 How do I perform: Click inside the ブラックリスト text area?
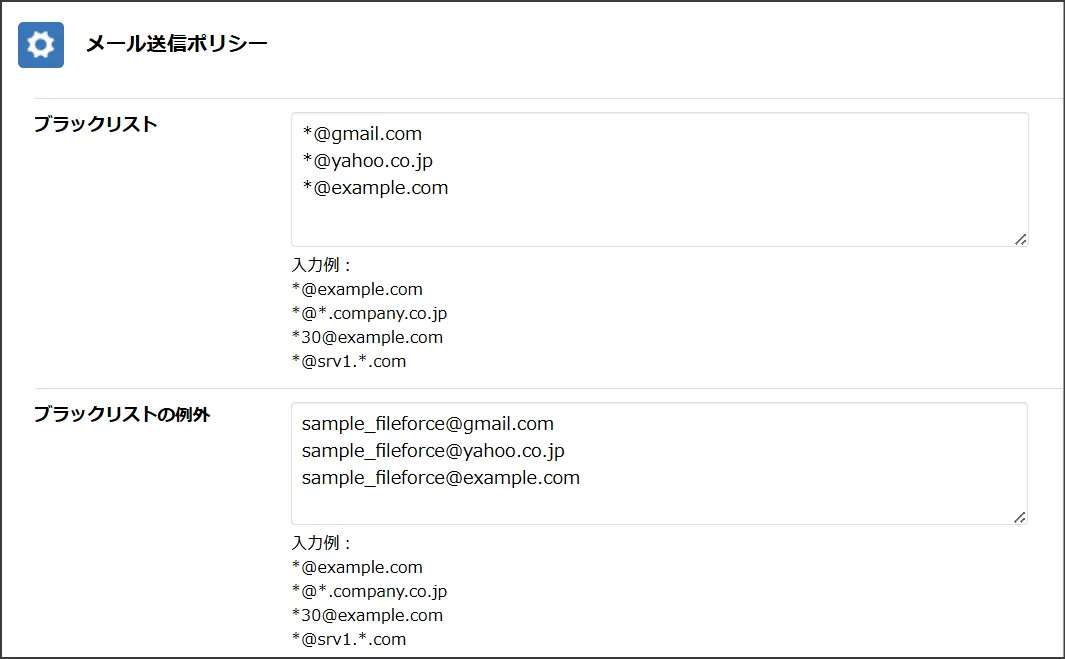pos(660,179)
